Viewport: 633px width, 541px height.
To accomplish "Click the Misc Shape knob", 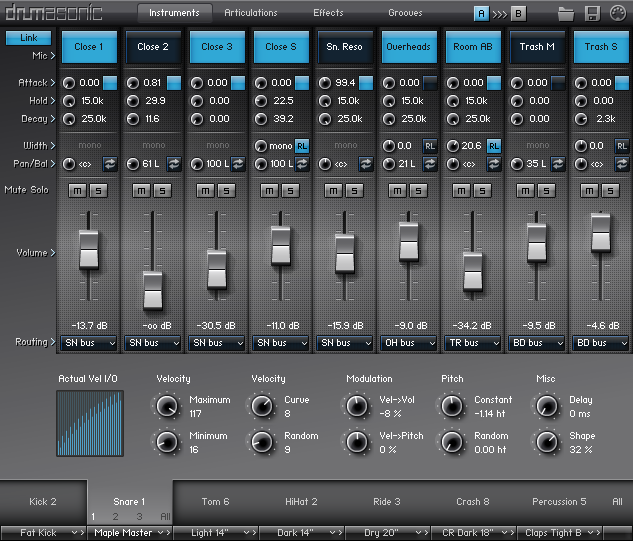I will point(547,442).
